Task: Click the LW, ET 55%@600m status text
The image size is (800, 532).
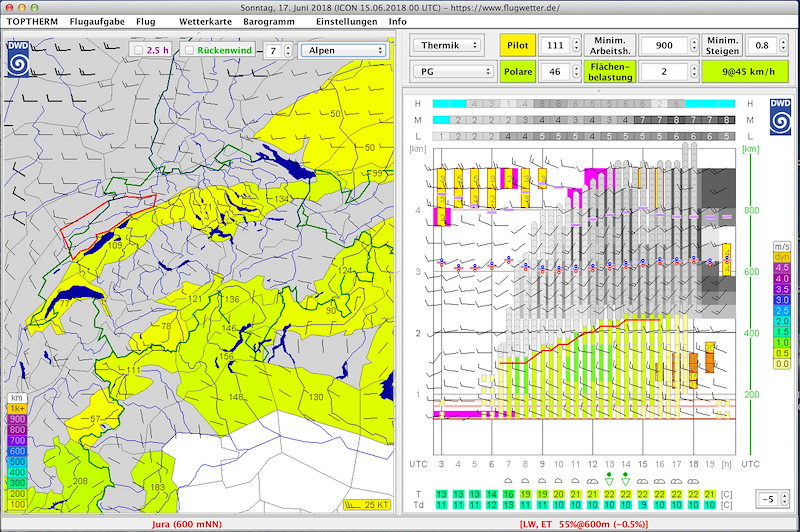Action: point(584,524)
